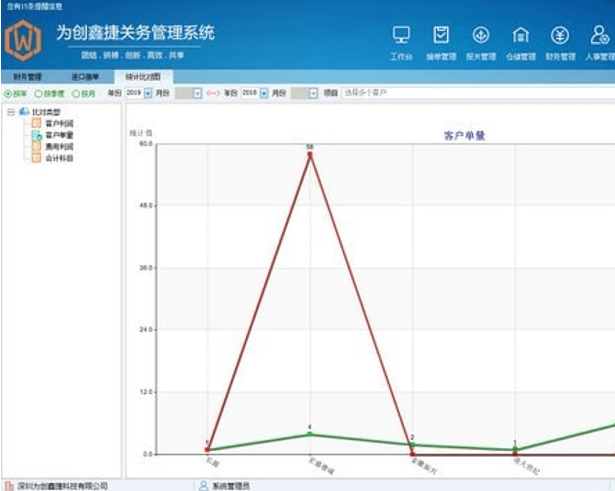The height and width of the screenshot is (491, 615).
Task: Open the yen symbol 财务管理 icon
Action: point(560,35)
